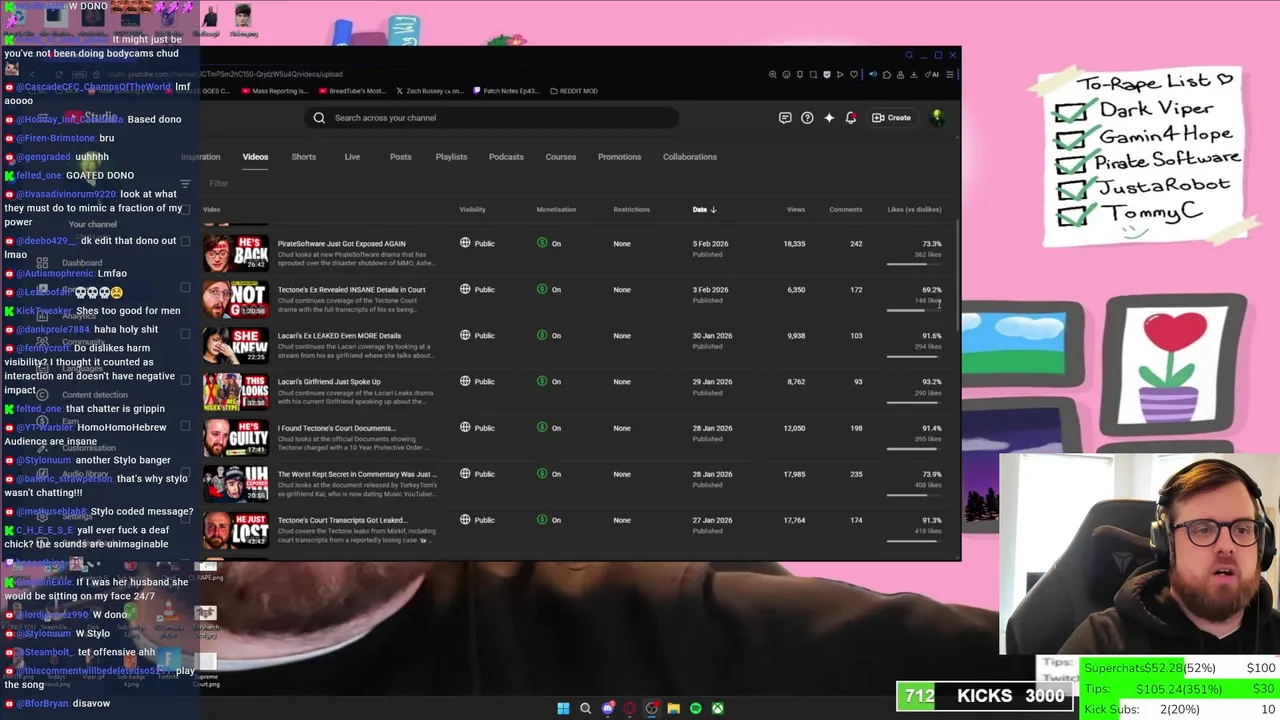1280x720 pixels.
Task: Click the browser zoom magnifier icon in toolbar
Action: coord(772,74)
